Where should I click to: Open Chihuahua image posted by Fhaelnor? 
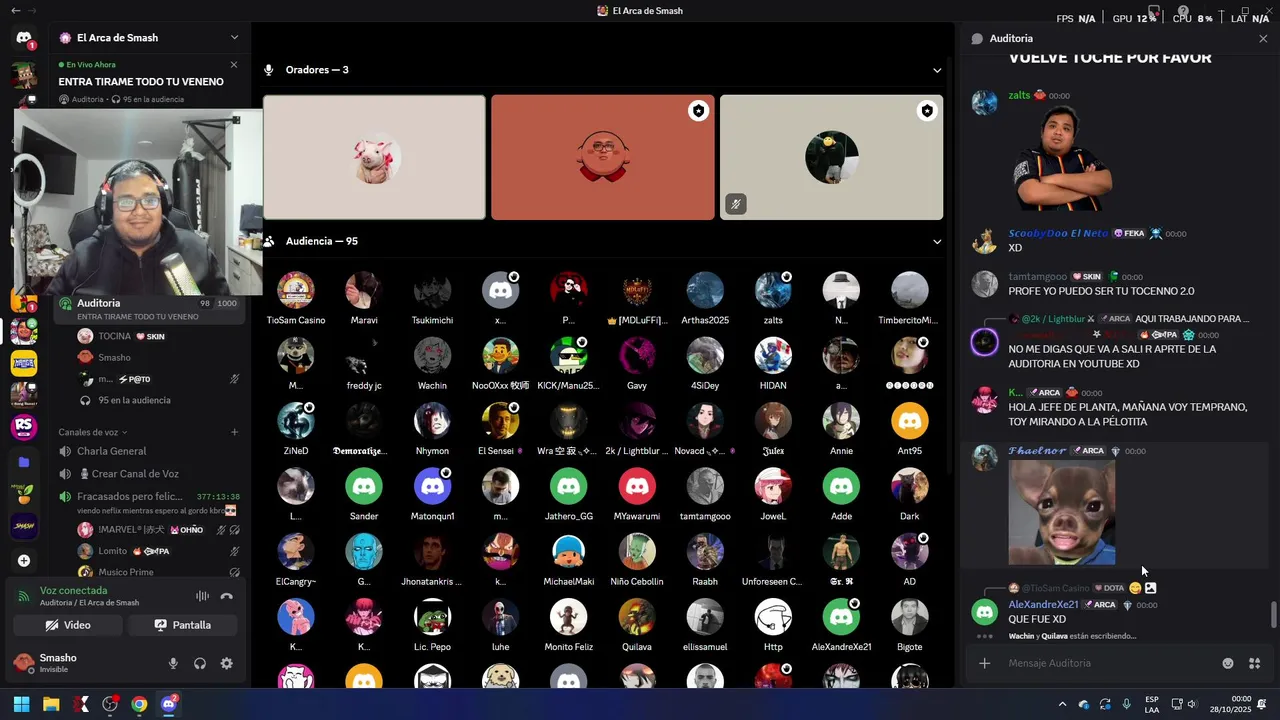[1061, 512]
